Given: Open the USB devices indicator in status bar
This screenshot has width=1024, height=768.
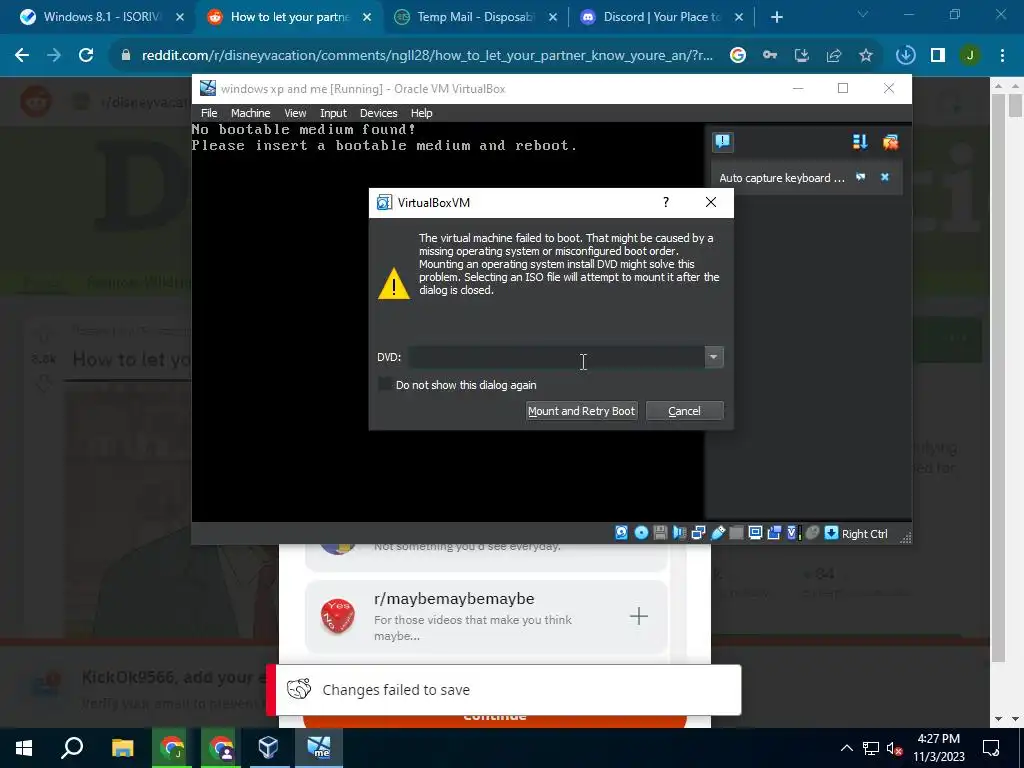Looking at the screenshot, I should pyautogui.click(x=718, y=533).
